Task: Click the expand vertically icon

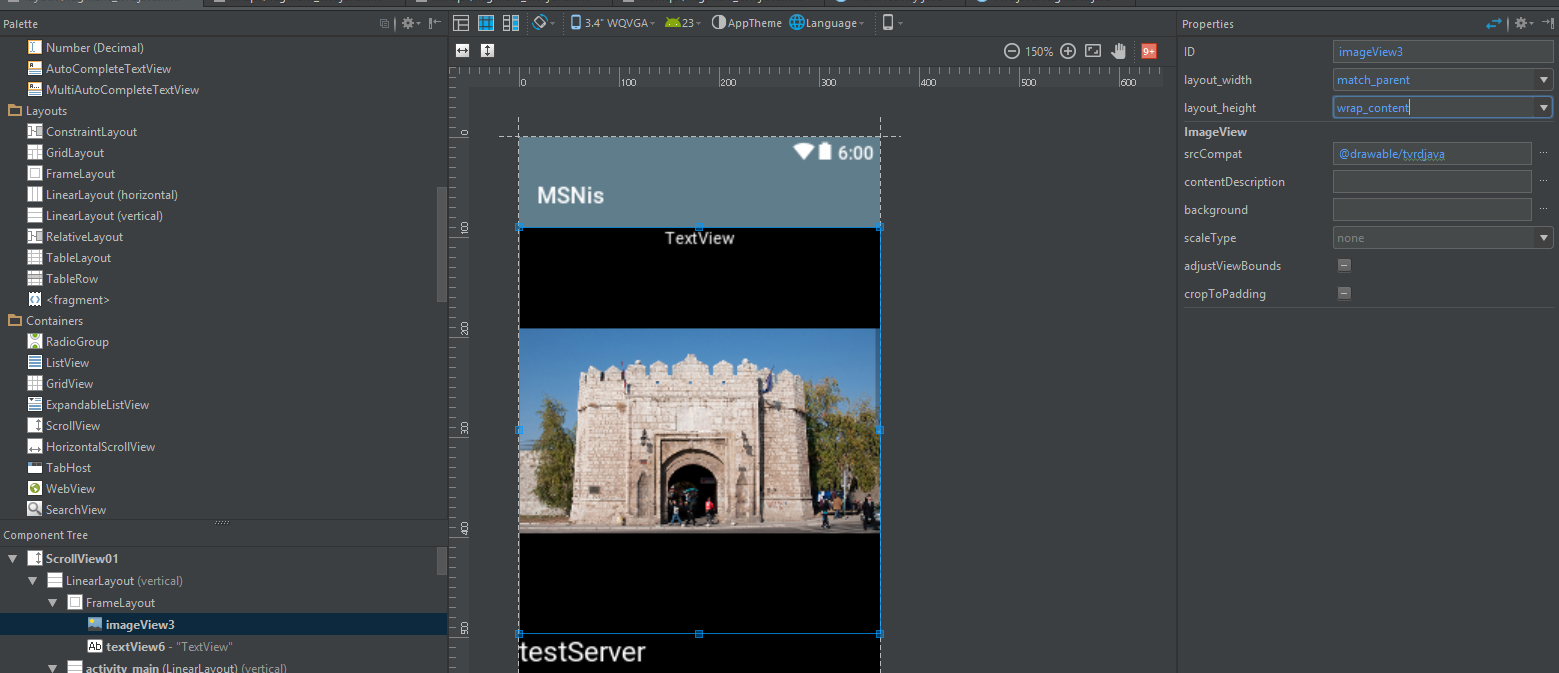Action: (487, 51)
